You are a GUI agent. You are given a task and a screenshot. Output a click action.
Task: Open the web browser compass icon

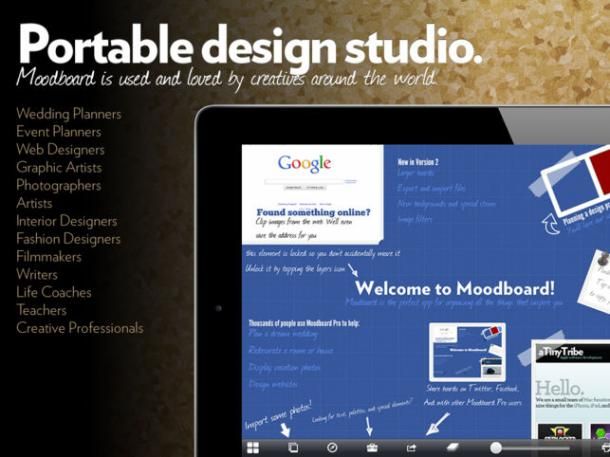point(332,448)
